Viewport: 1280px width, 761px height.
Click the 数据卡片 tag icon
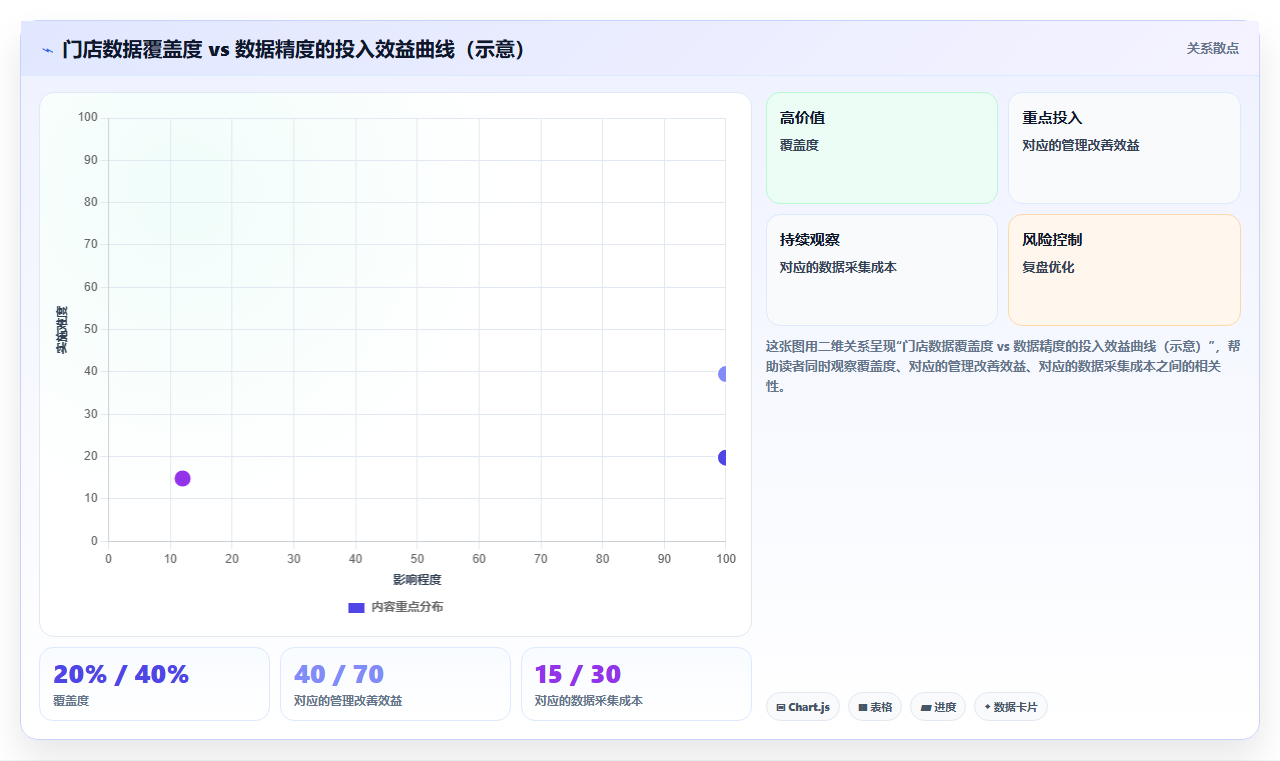(987, 707)
